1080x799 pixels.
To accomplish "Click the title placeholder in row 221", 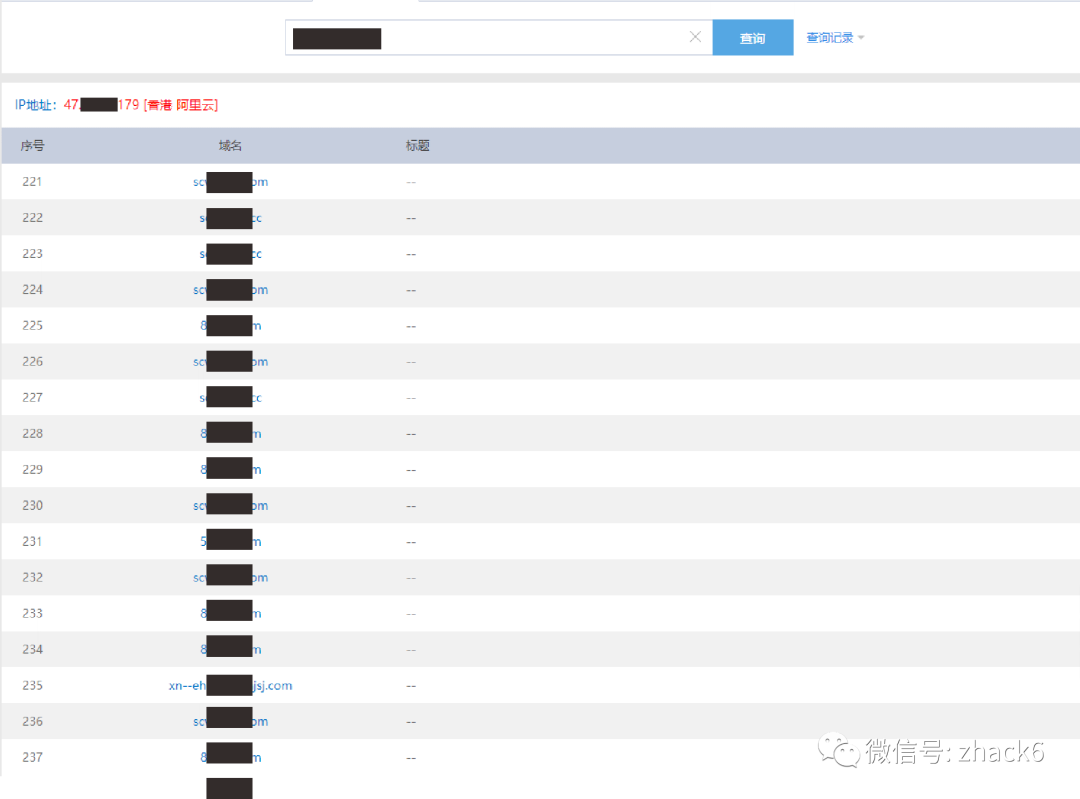I will tap(411, 183).
